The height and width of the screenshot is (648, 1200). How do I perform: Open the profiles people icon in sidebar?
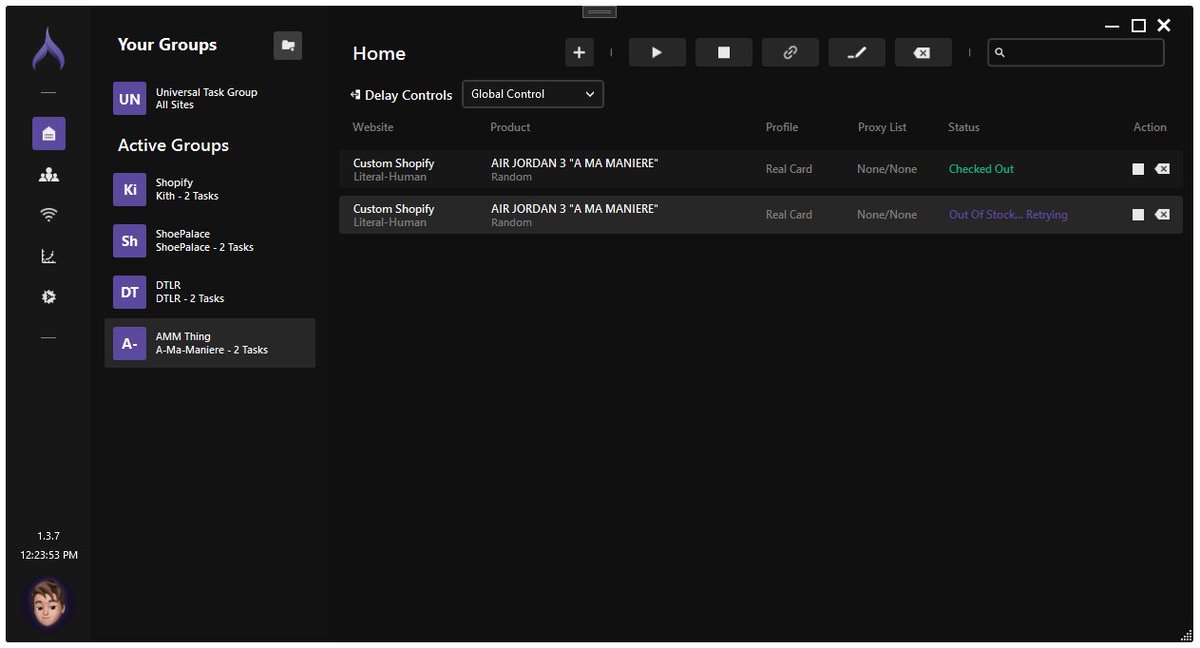click(x=49, y=175)
